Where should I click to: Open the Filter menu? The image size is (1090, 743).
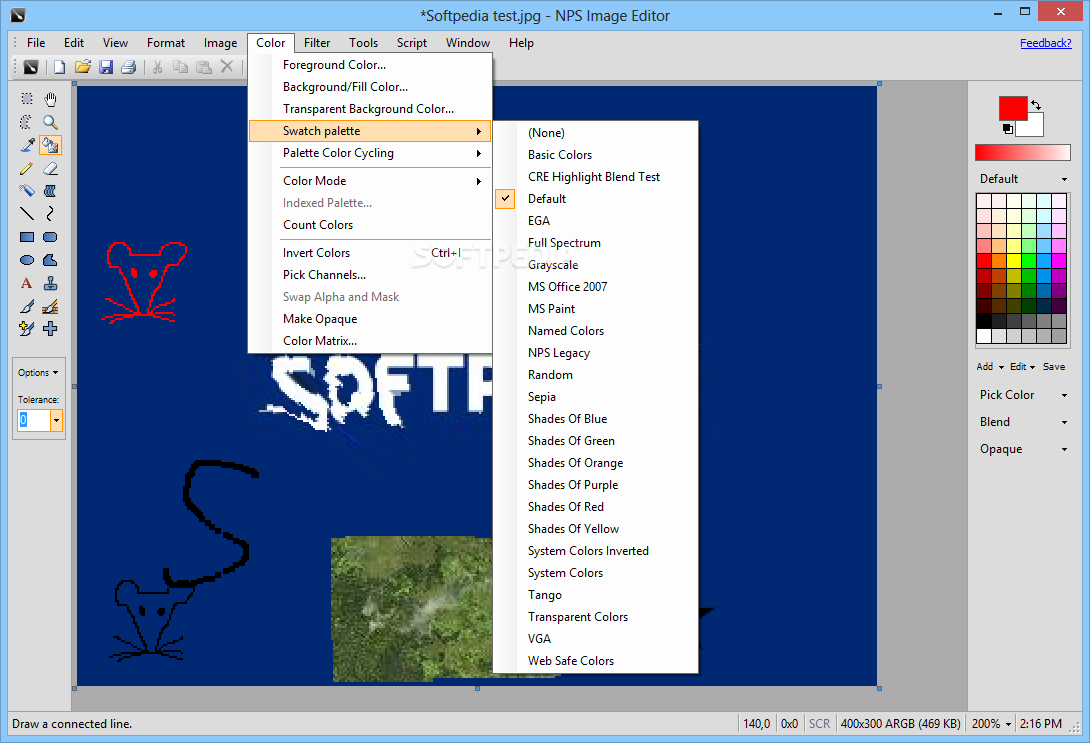[317, 43]
